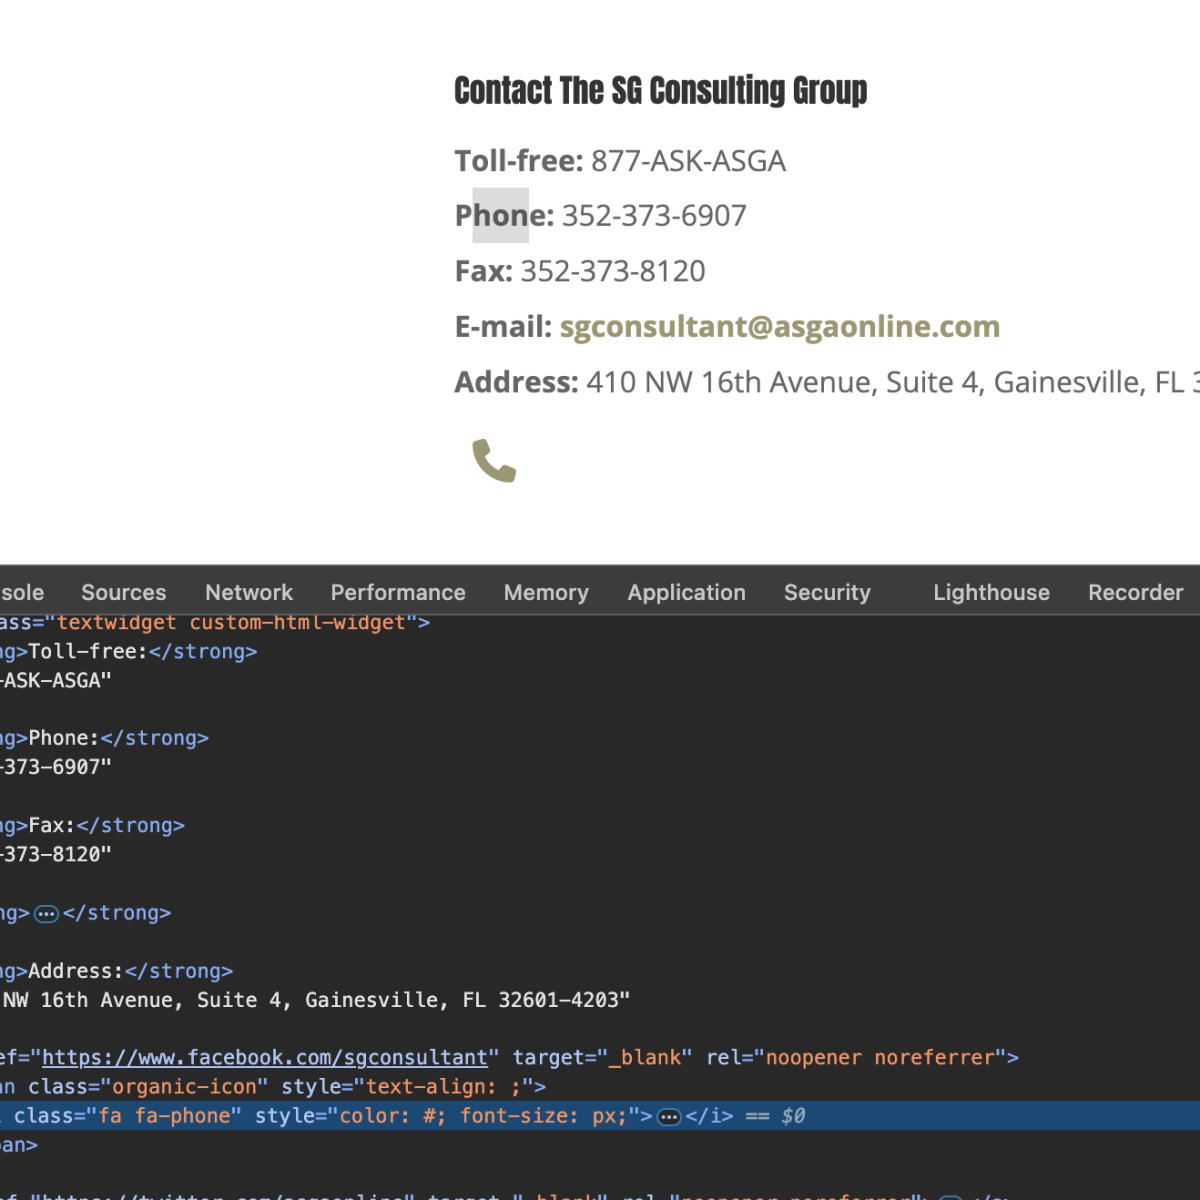Click the "-373-8120" text node
Screen dimensions: 1200x1200
pos(55,854)
